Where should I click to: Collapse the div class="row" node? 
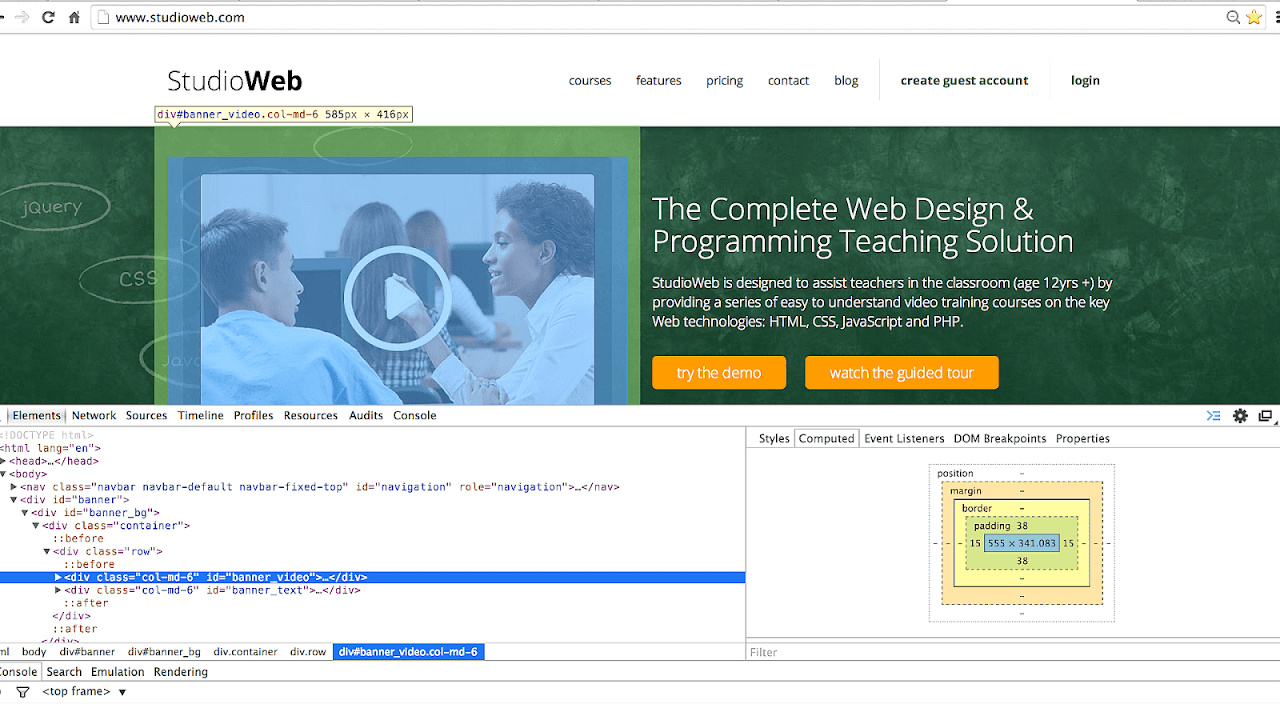point(47,552)
